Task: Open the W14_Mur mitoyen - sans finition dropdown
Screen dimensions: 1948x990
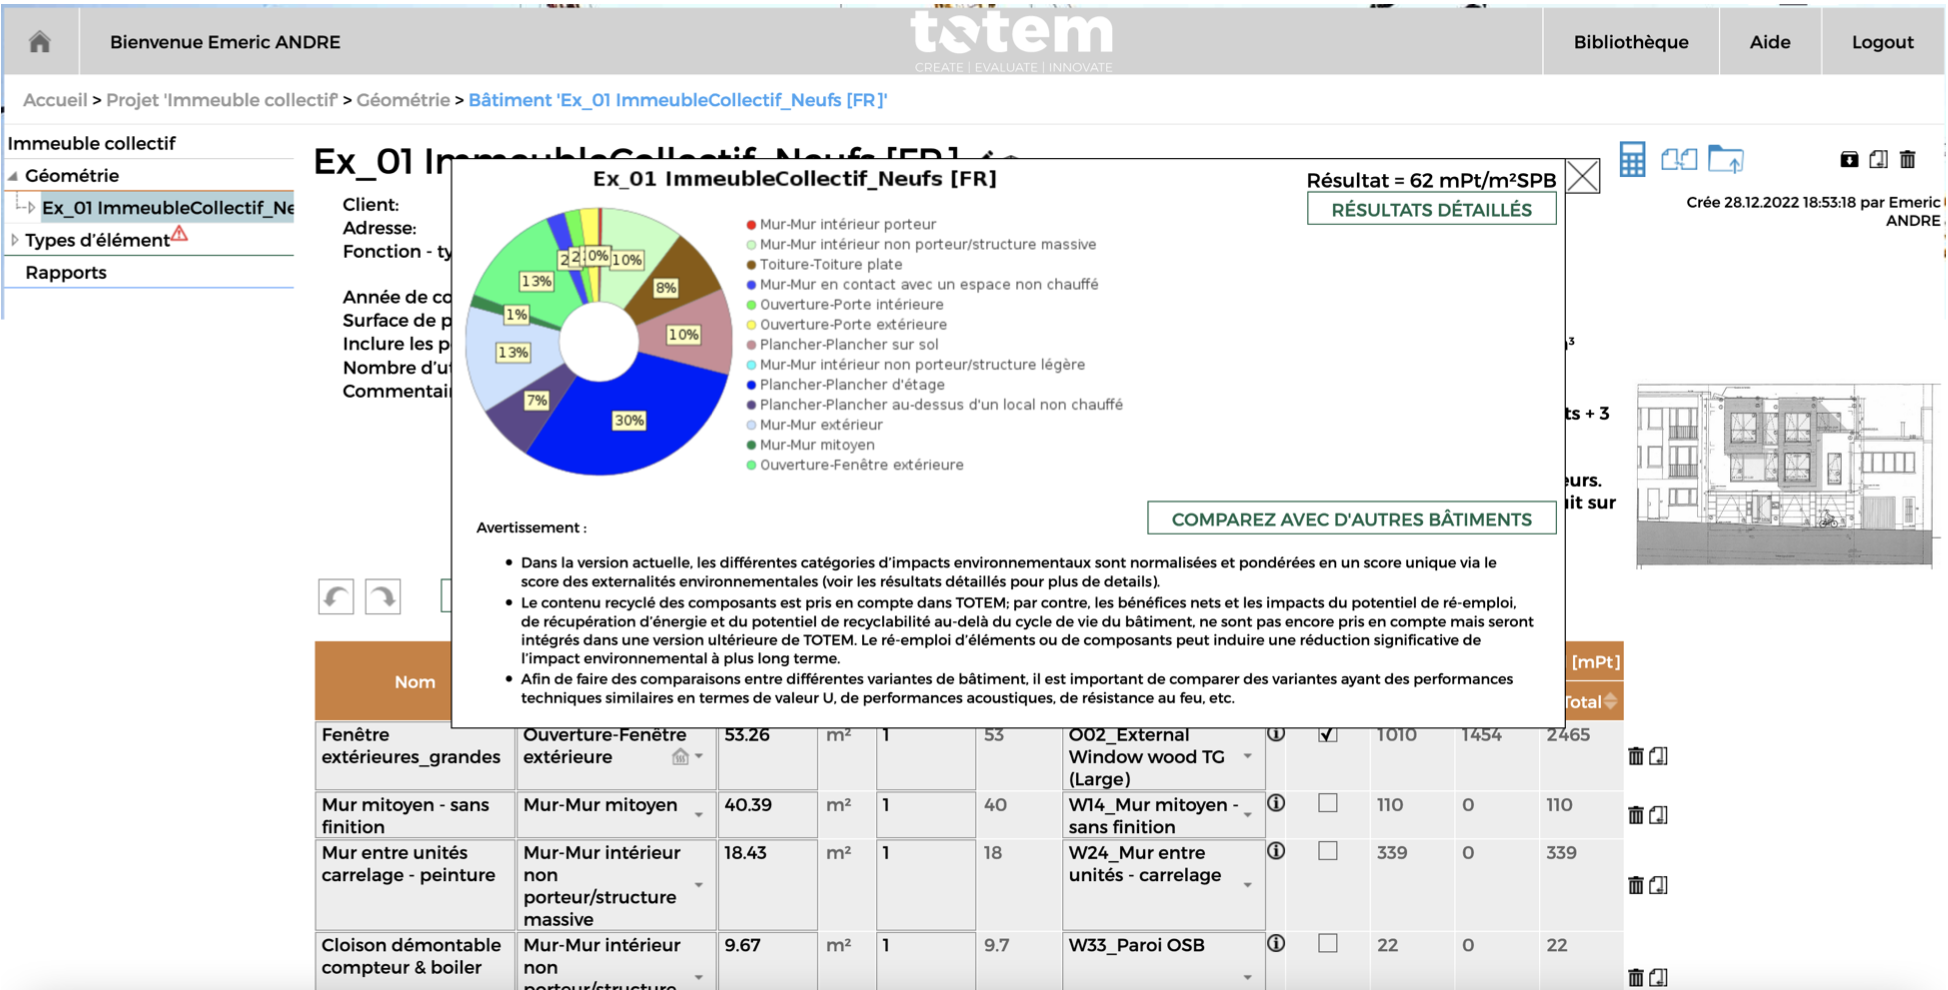Action: pos(1248,815)
